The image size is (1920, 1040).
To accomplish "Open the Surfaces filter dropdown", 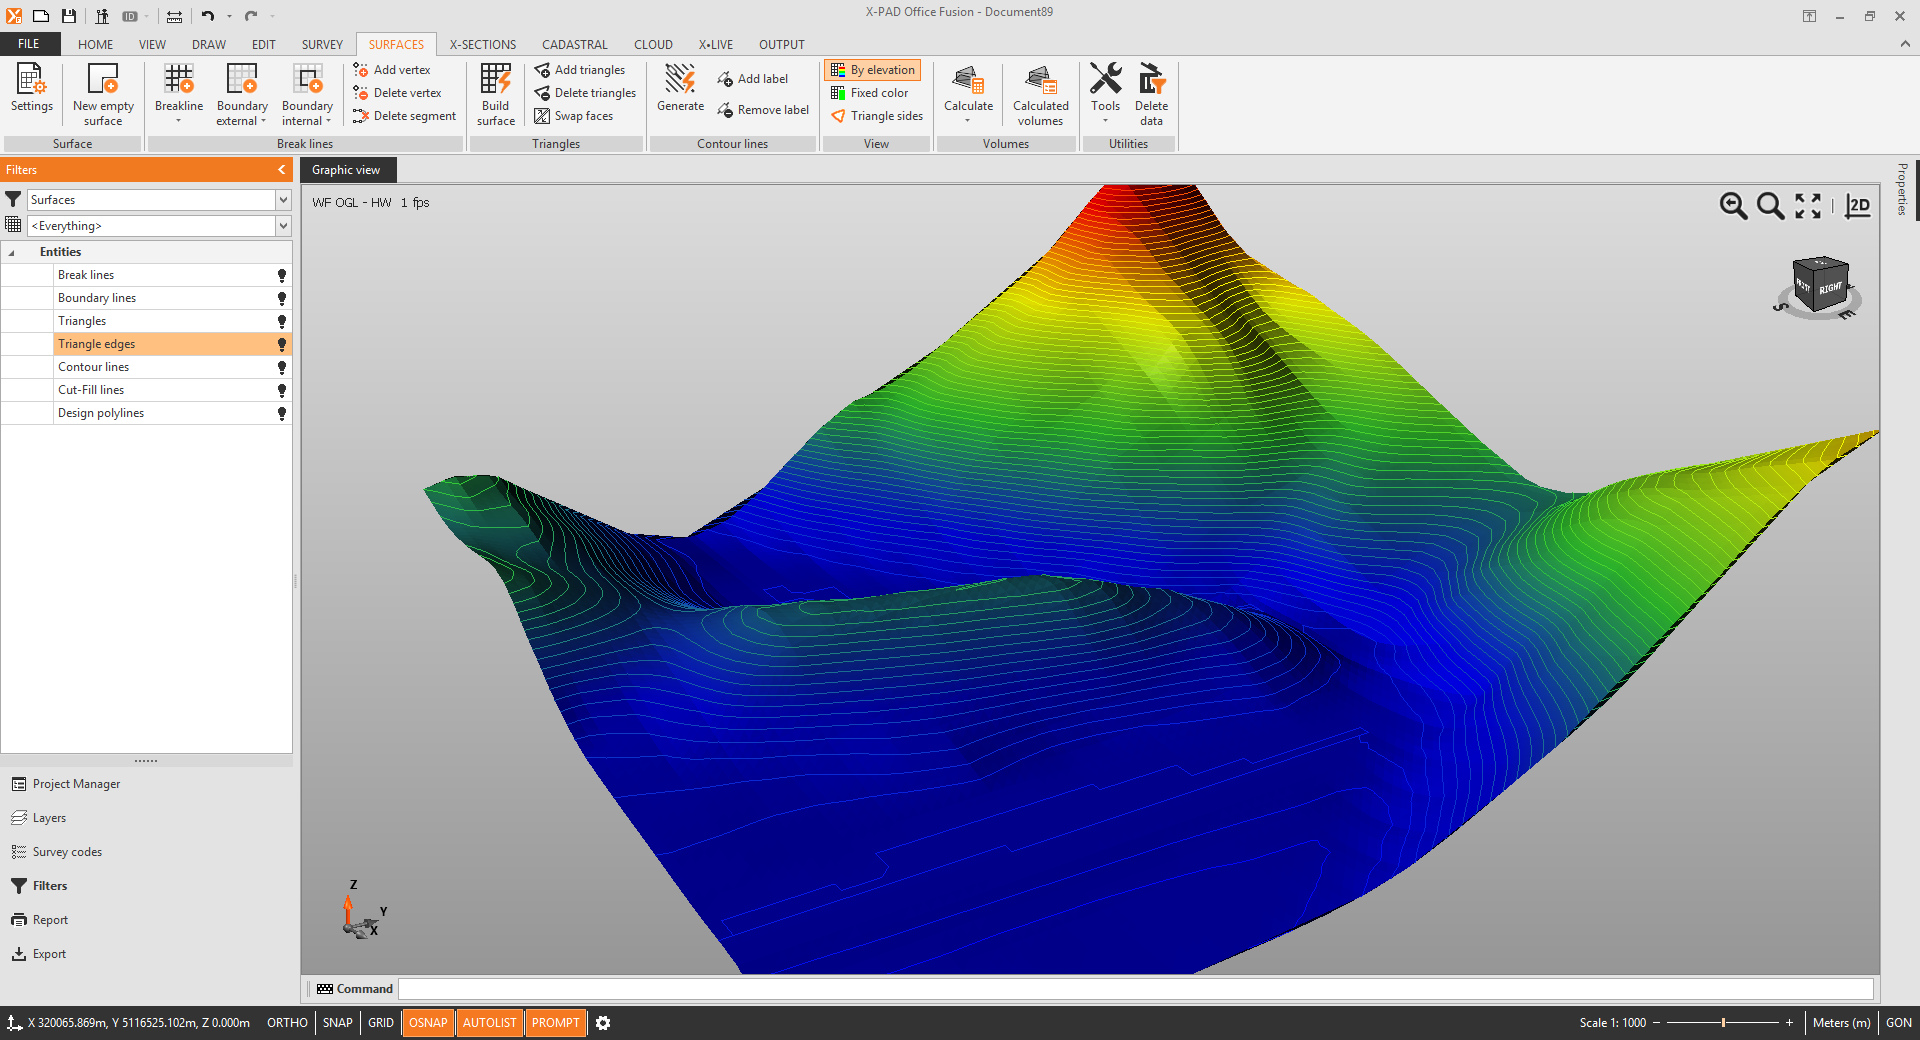I will tap(283, 200).
